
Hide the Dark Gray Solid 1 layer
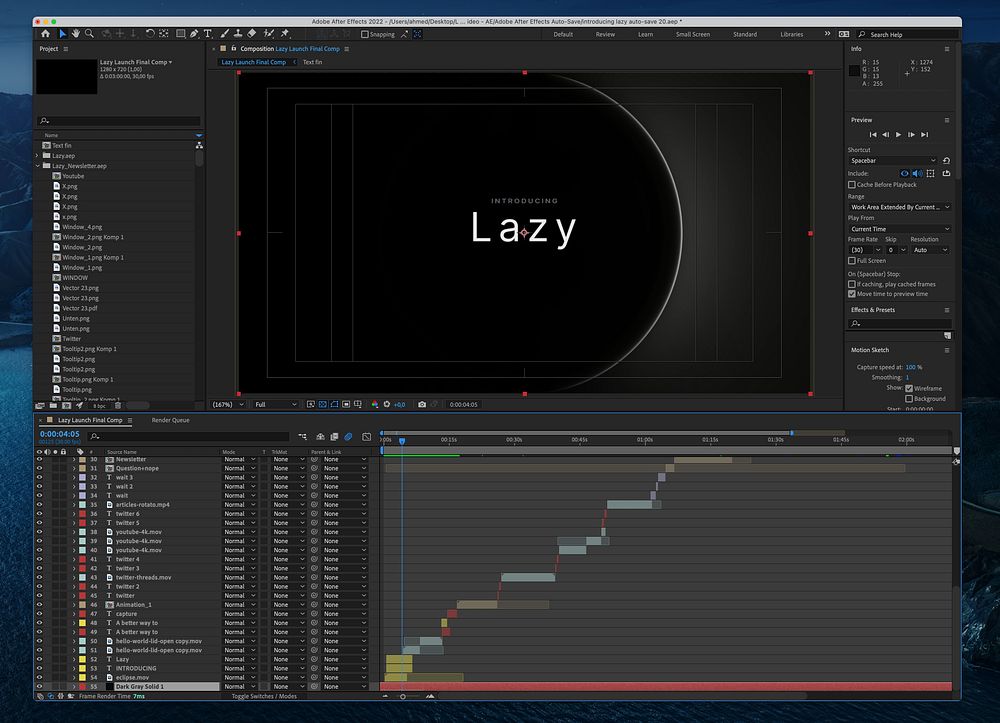pos(40,687)
